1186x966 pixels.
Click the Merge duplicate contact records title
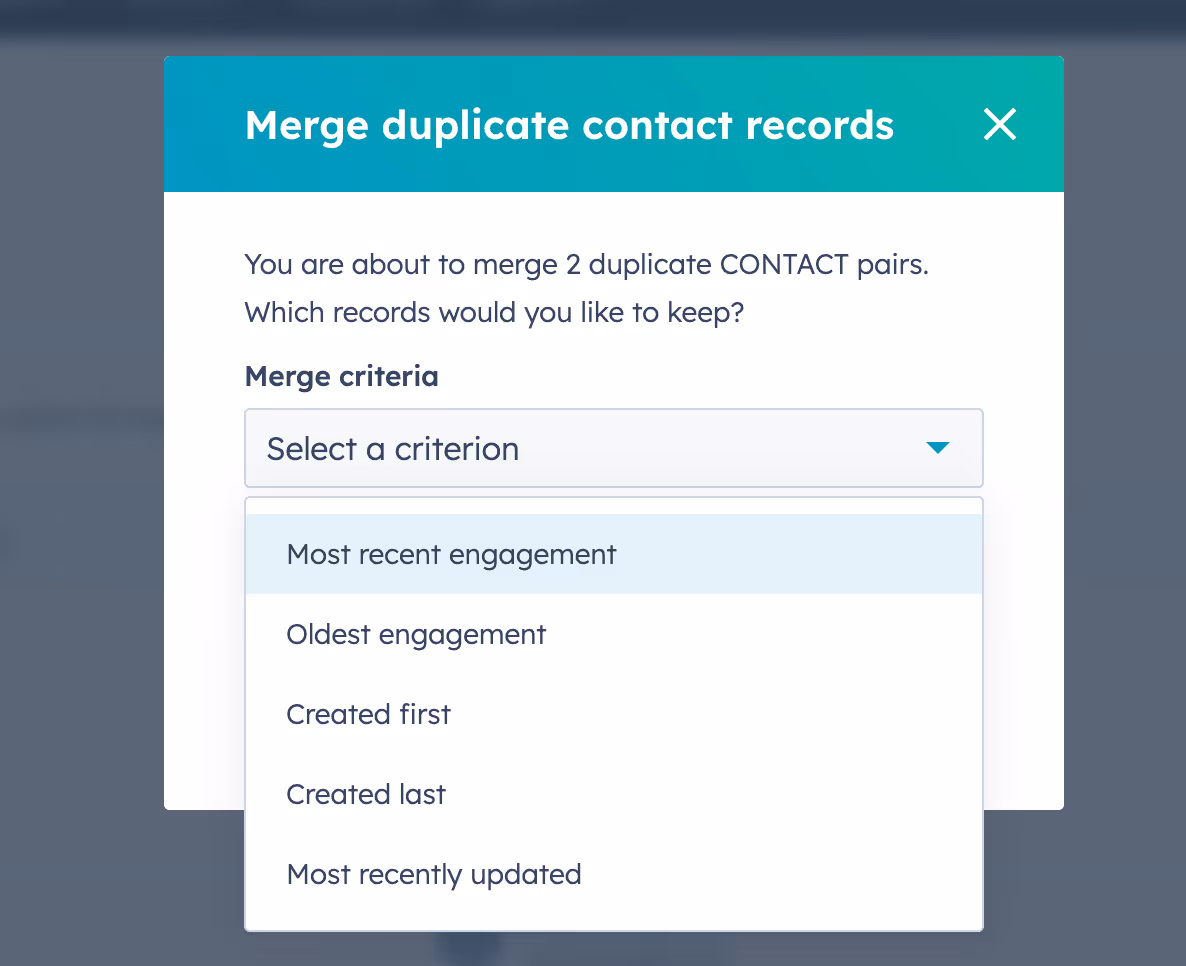click(568, 125)
